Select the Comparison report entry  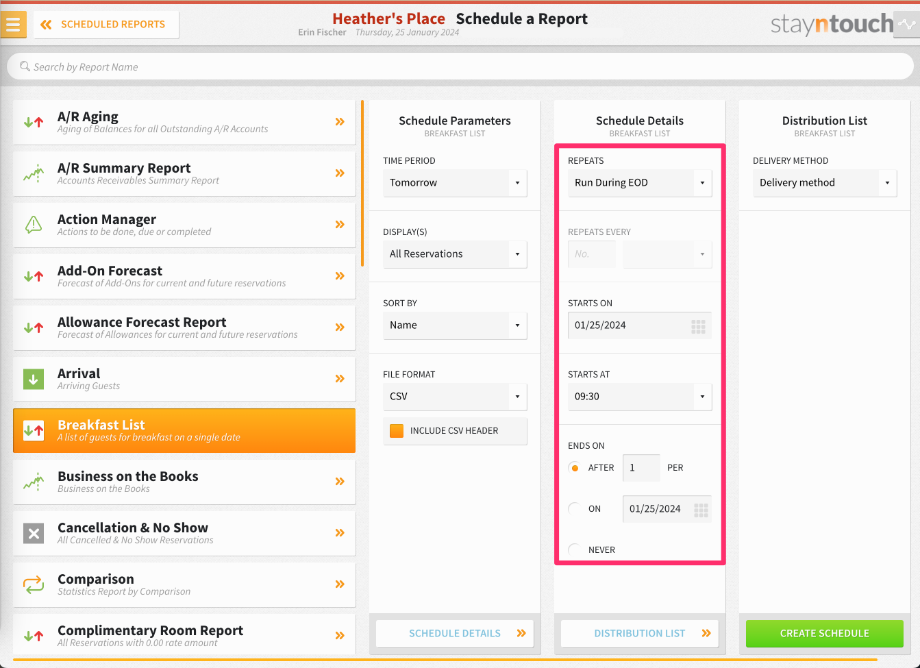[184, 584]
